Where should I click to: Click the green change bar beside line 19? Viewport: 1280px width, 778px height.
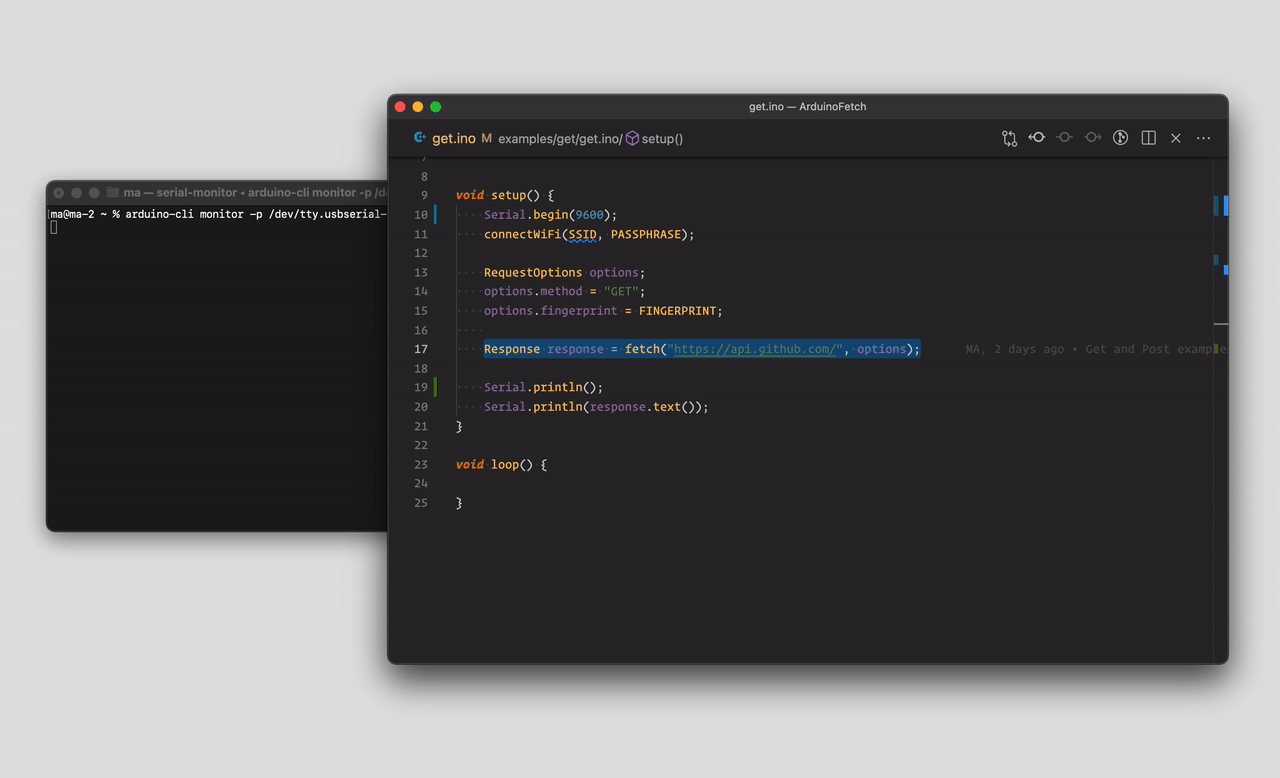click(435, 387)
